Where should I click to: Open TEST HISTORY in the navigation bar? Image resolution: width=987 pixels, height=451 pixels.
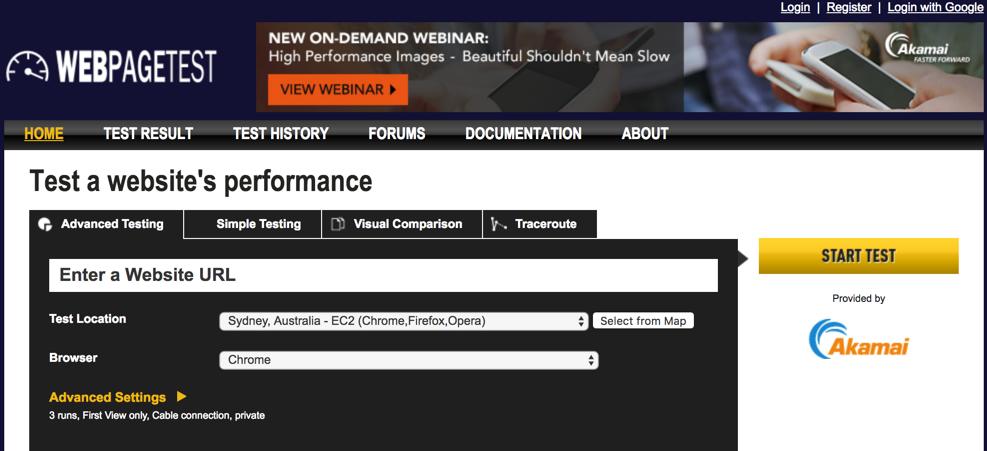281,134
